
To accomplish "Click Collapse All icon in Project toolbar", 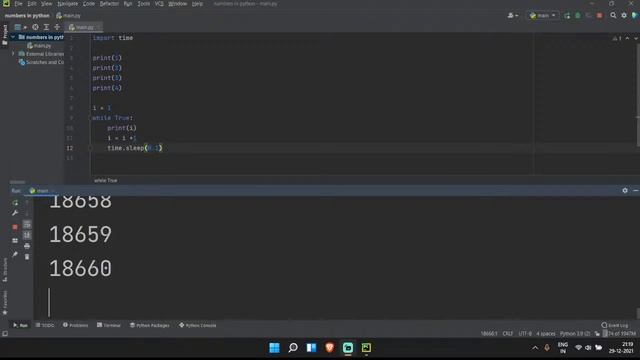I will pos(57,27).
